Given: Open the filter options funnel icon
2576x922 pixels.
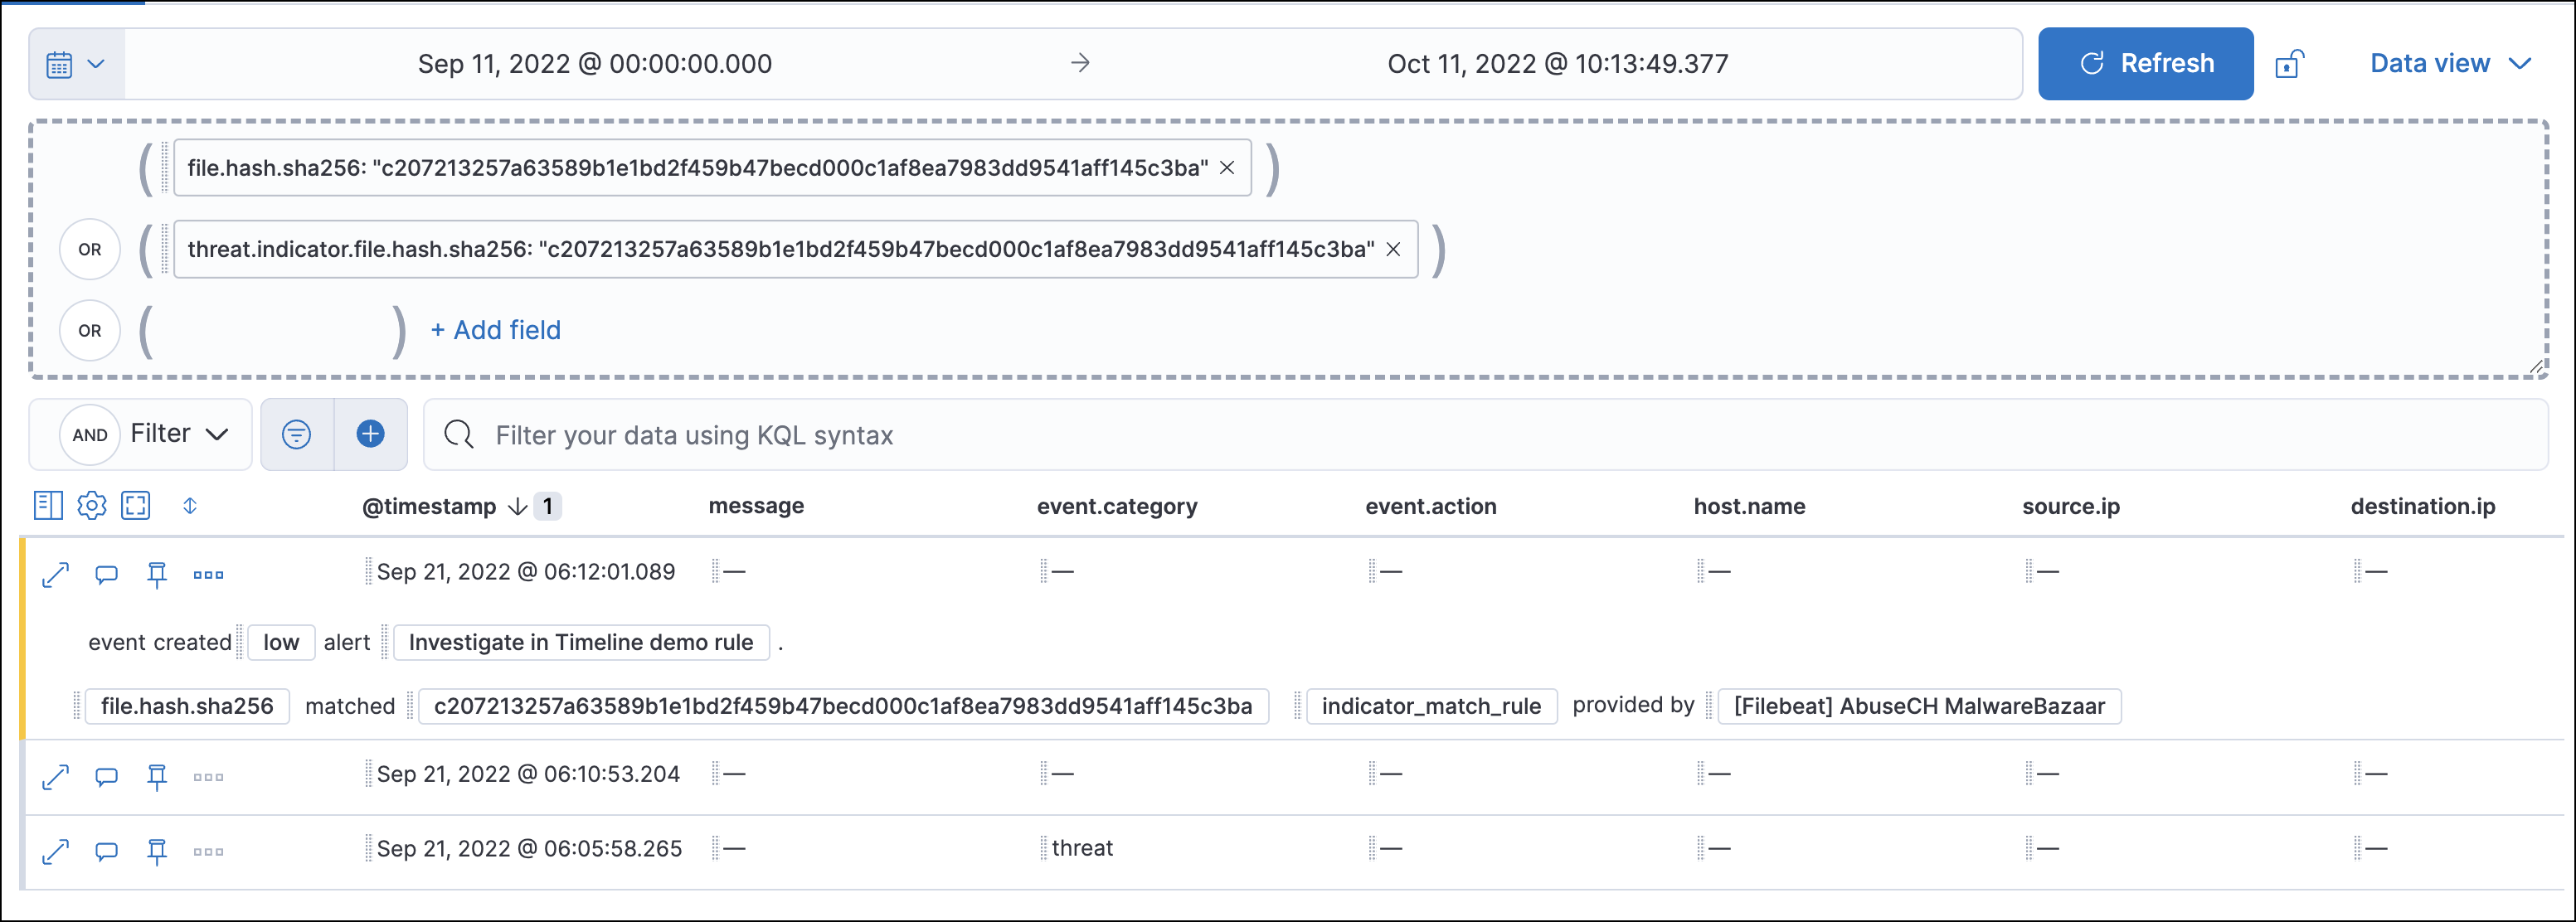Looking at the screenshot, I should (296, 434).
